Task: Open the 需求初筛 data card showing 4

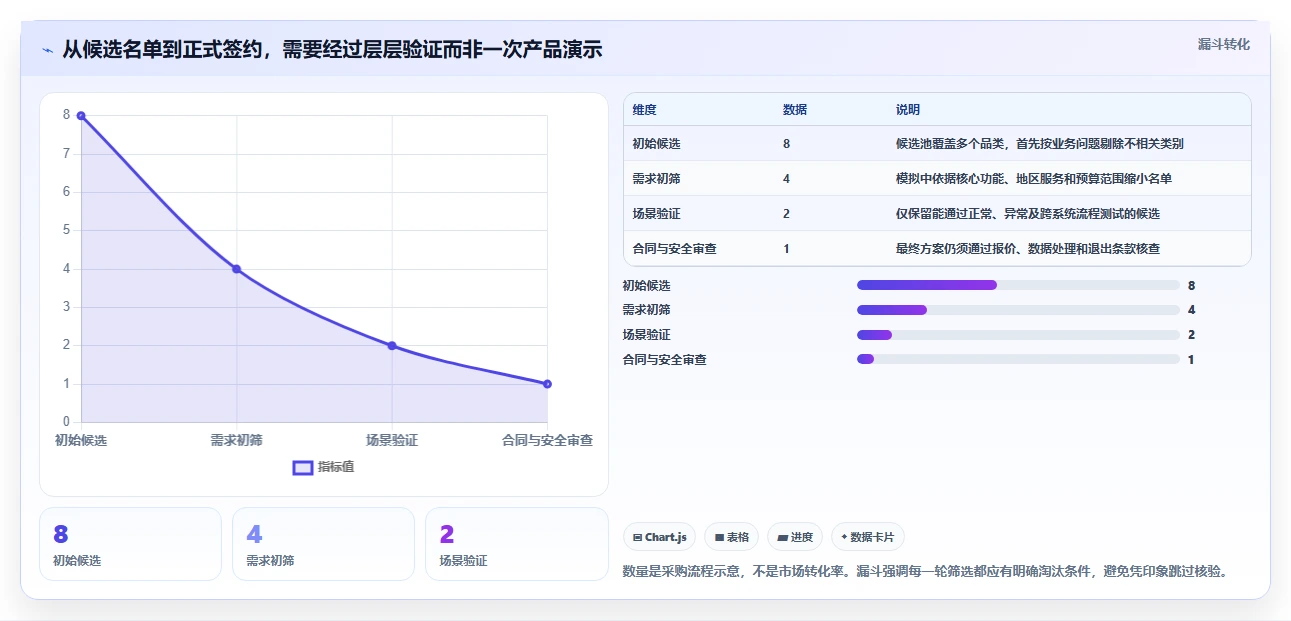Action: pyautogui.click(x=323, y=544)
